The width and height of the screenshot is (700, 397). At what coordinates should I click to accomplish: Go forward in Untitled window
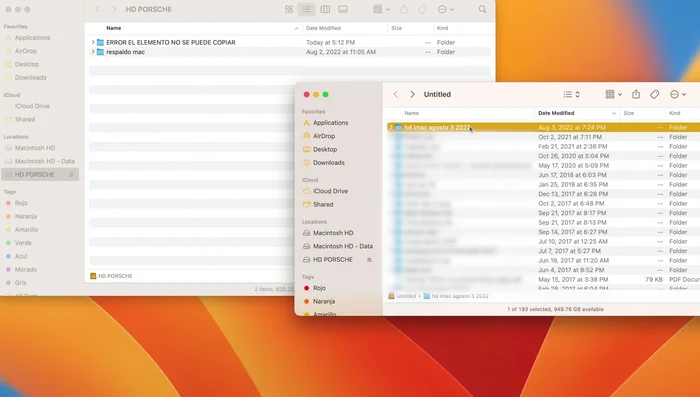412,94
